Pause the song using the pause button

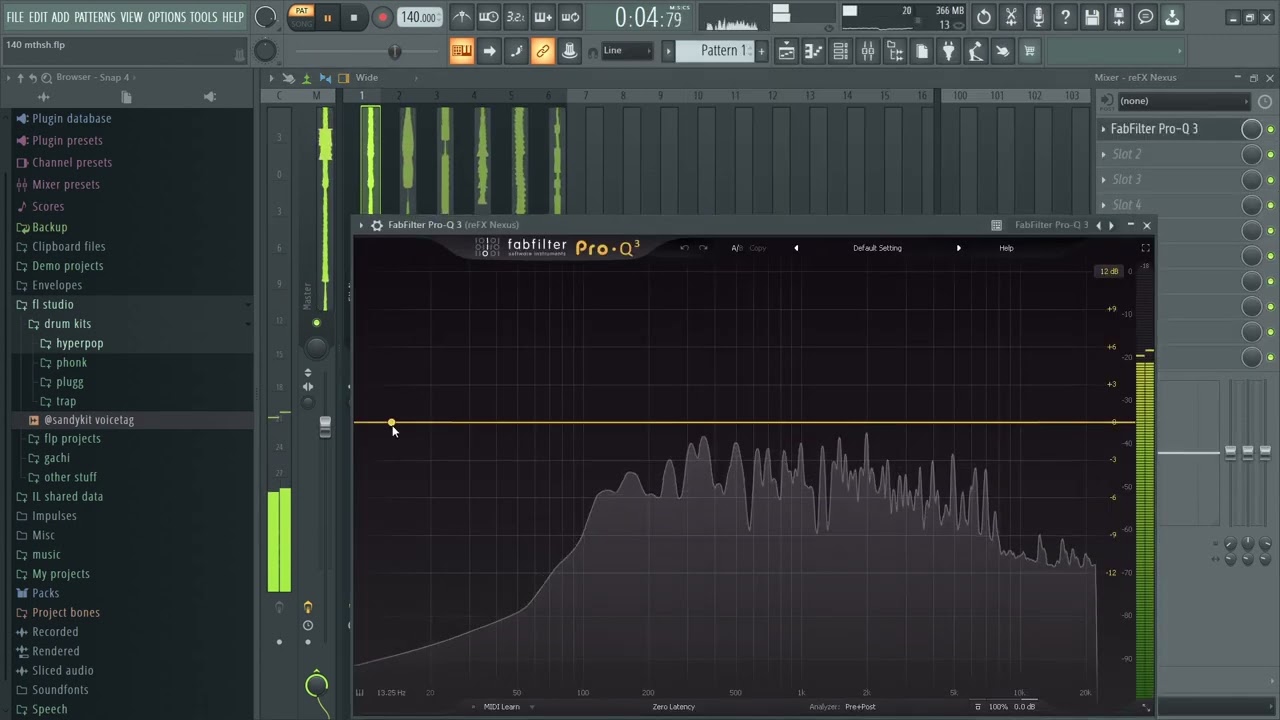pos(327,17)
